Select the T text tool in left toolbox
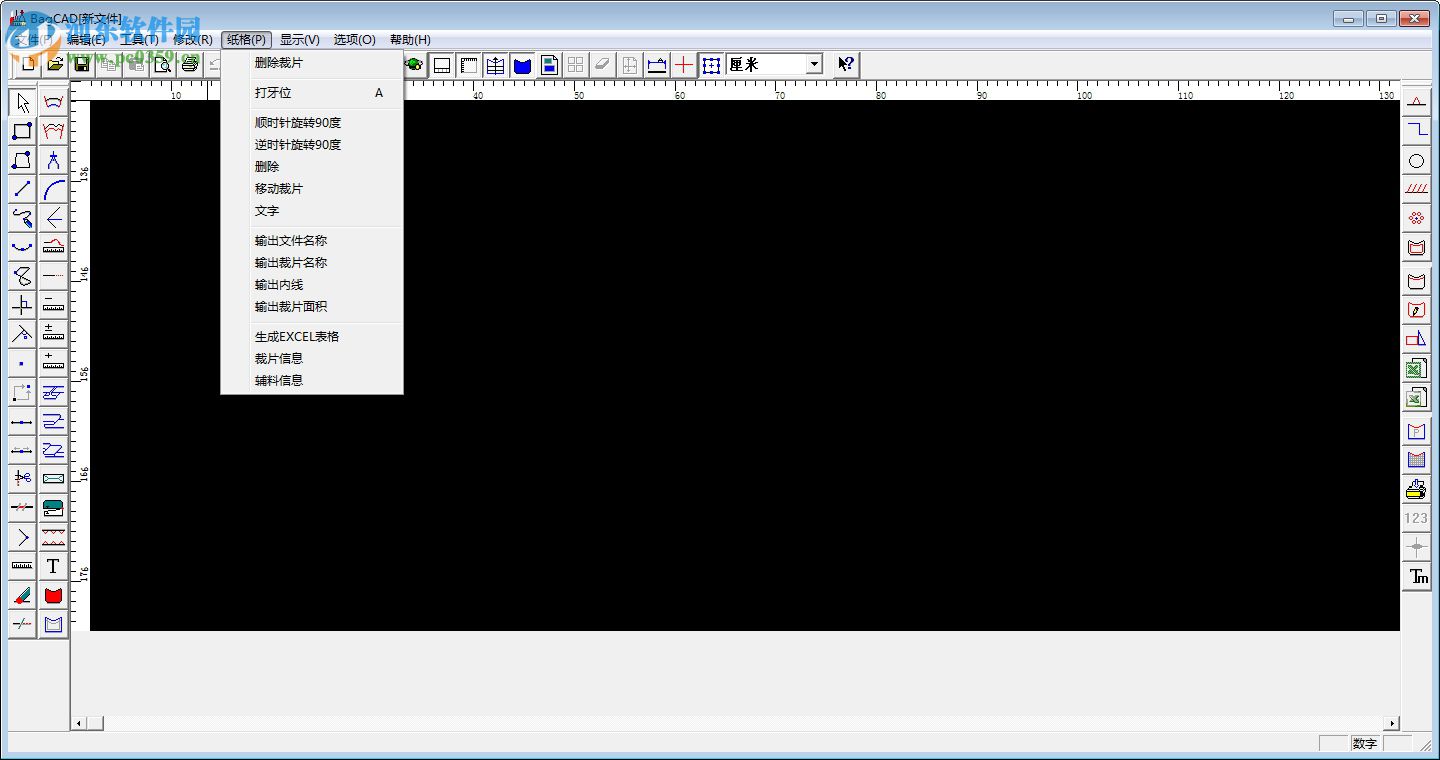1440x760 pixels. click(x=53, y=566)
